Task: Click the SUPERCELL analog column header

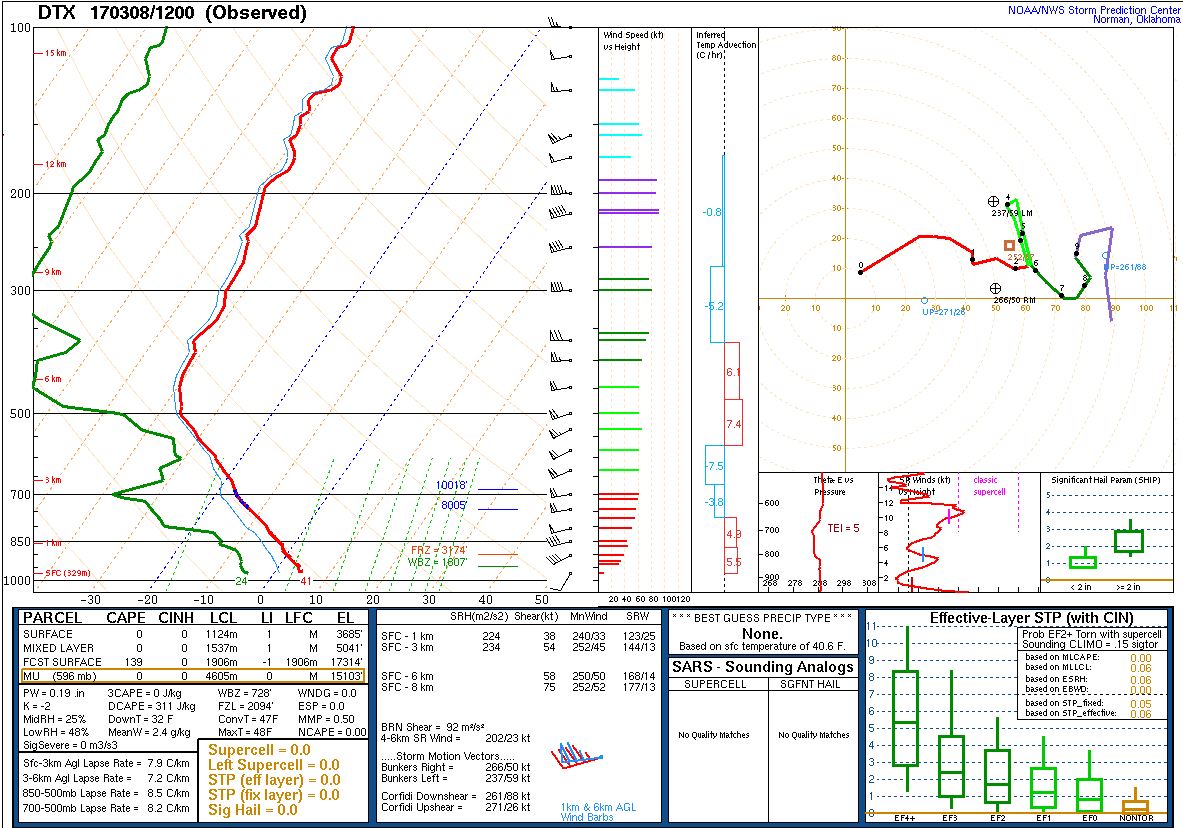Action: pos(714,684)
